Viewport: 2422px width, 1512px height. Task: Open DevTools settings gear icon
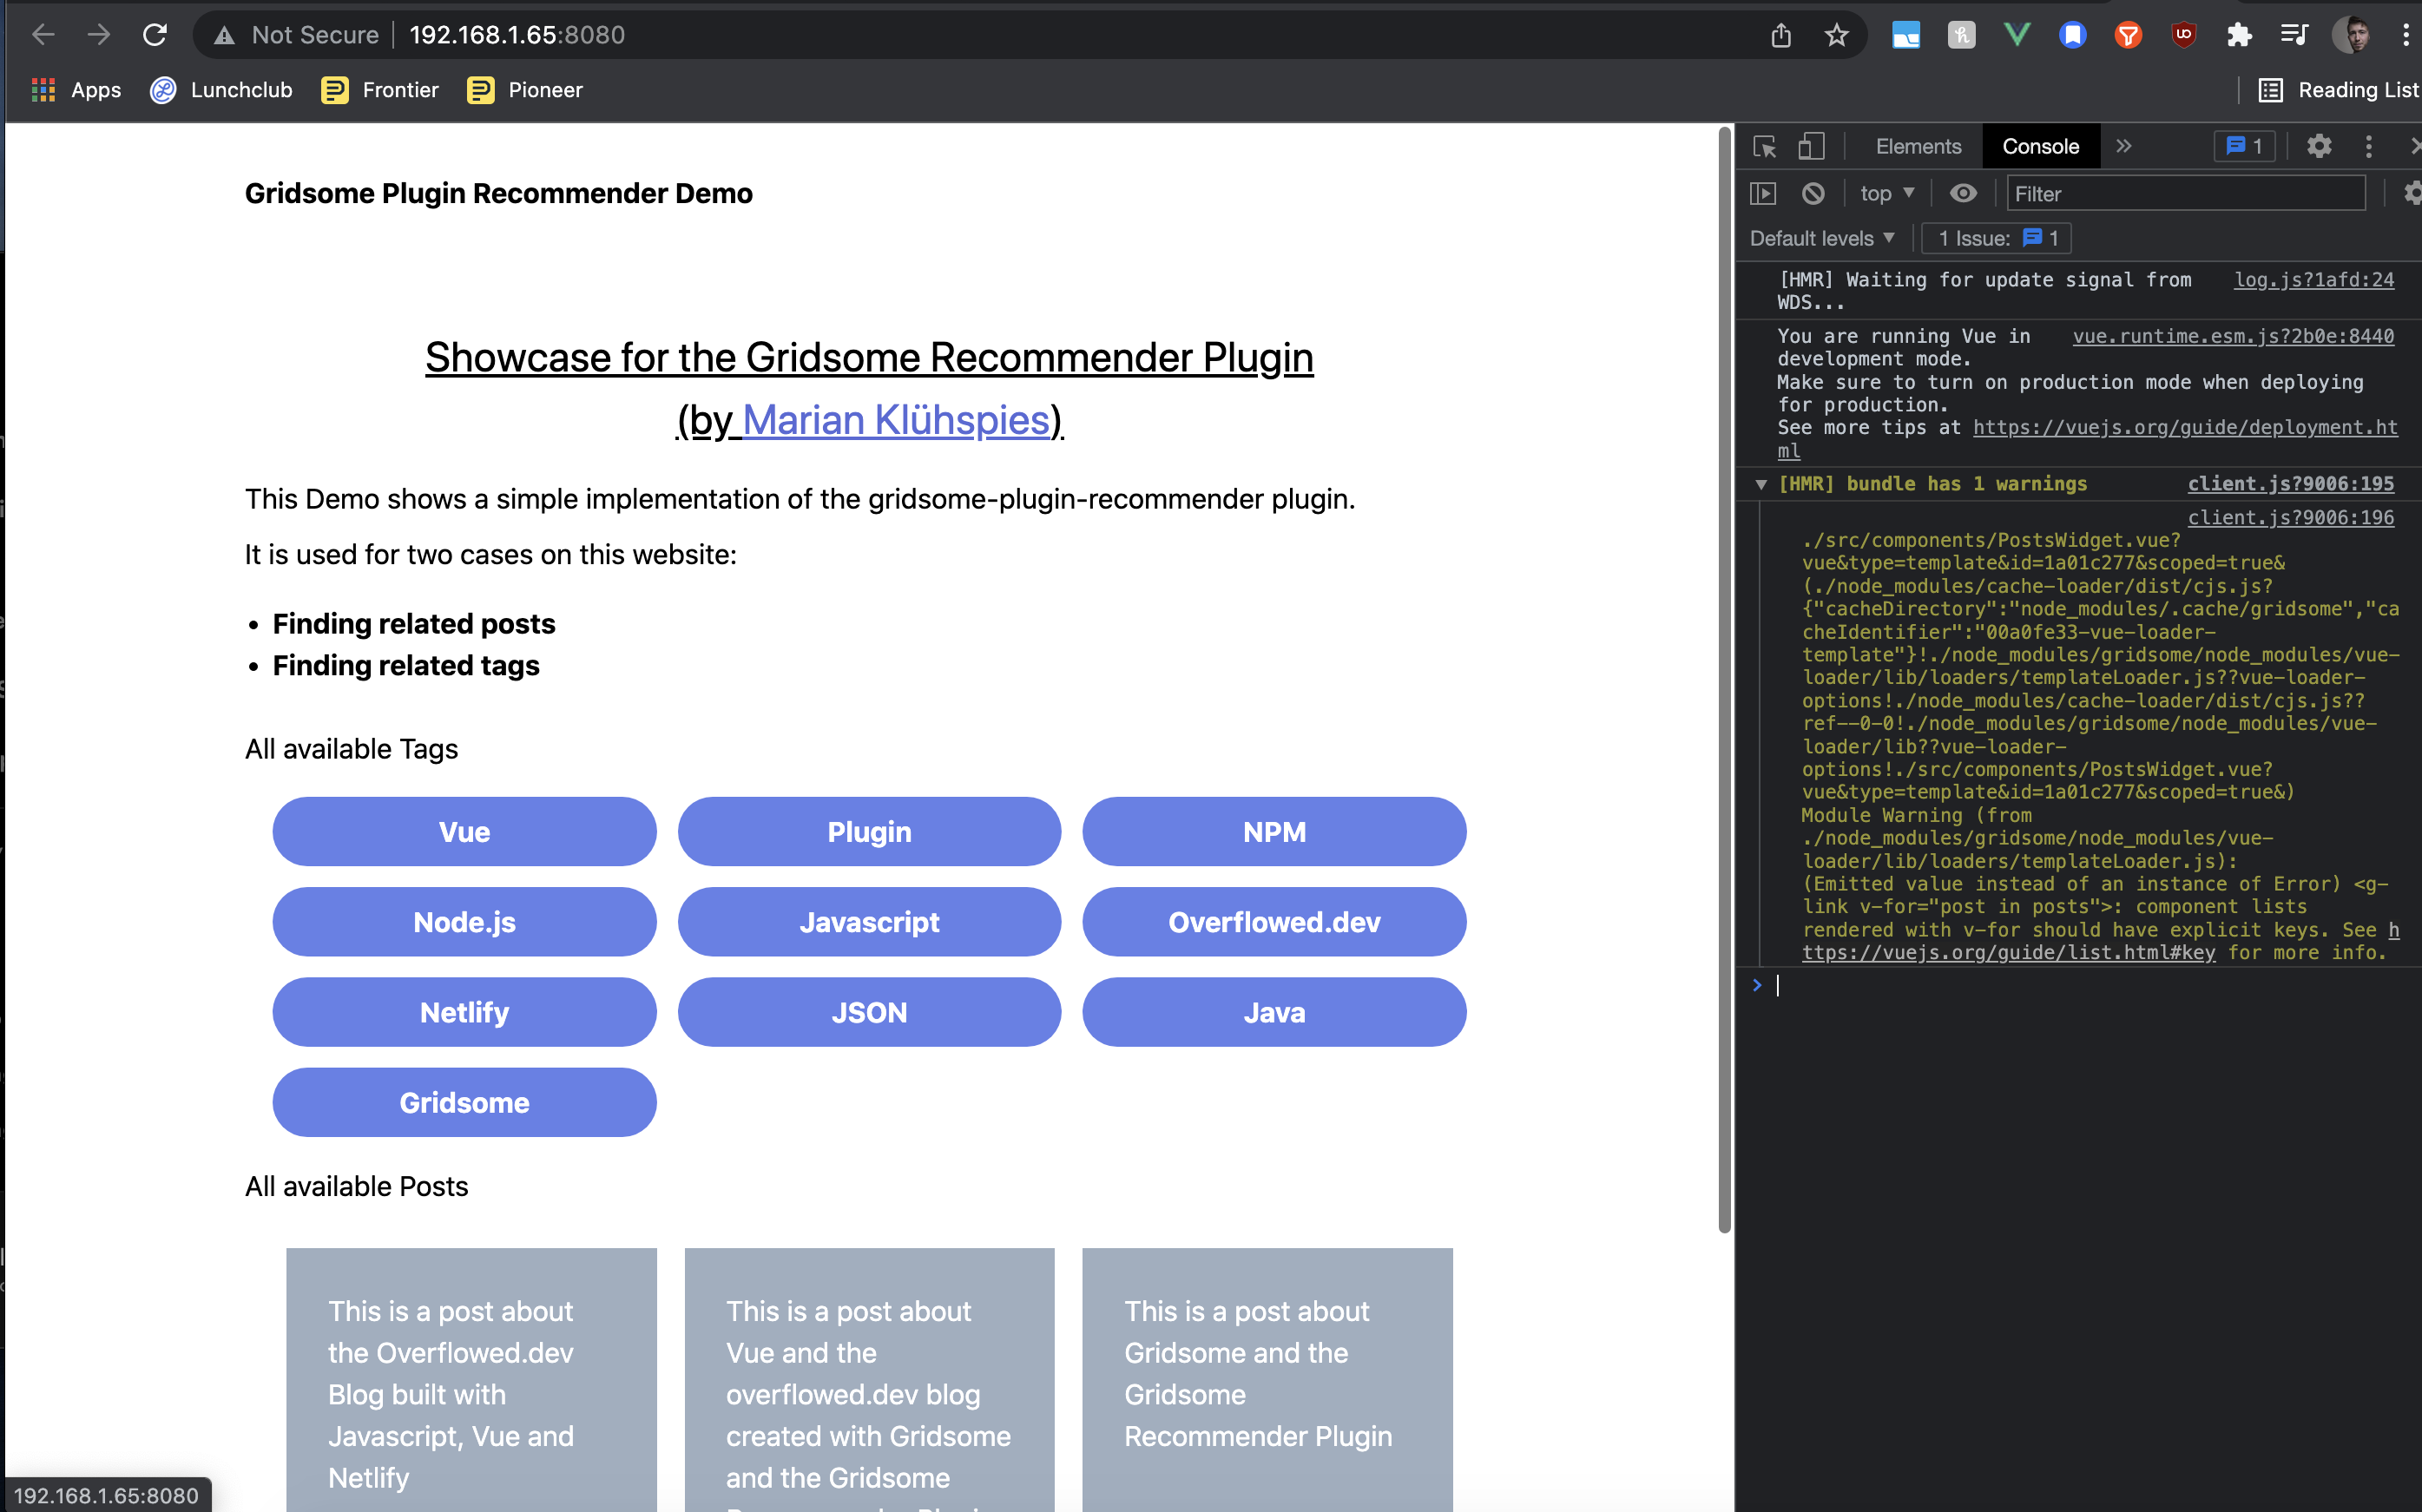(2319, 147)
